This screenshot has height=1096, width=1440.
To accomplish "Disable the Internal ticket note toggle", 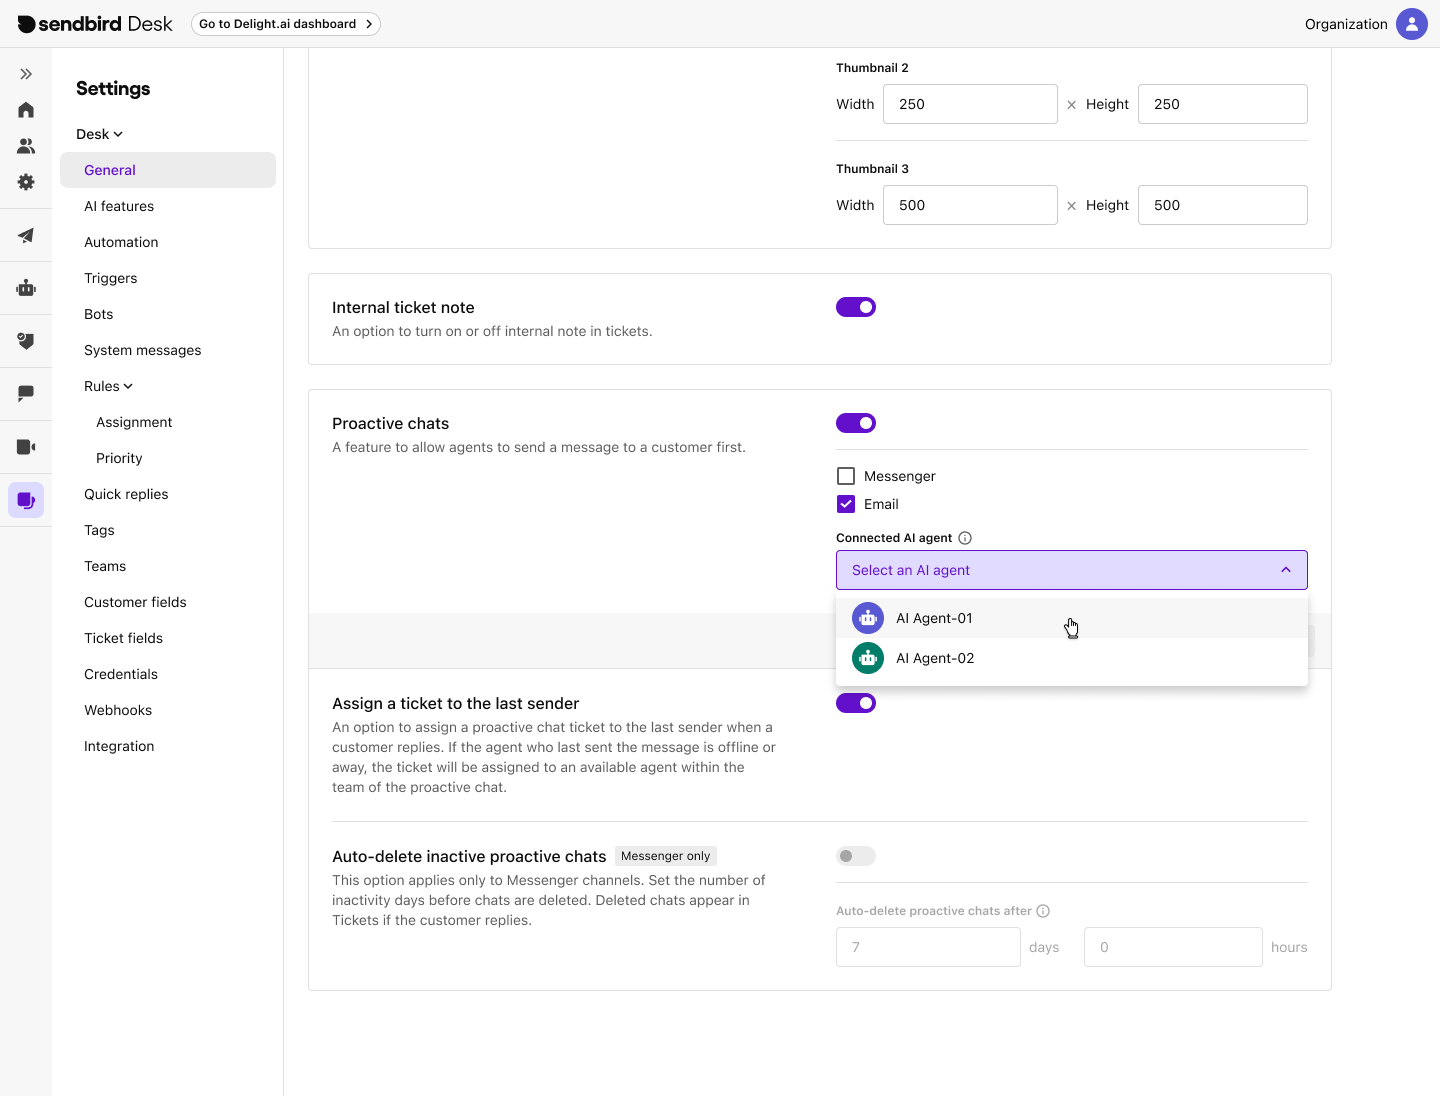I will pyautogui.click(x=856, y=307).
